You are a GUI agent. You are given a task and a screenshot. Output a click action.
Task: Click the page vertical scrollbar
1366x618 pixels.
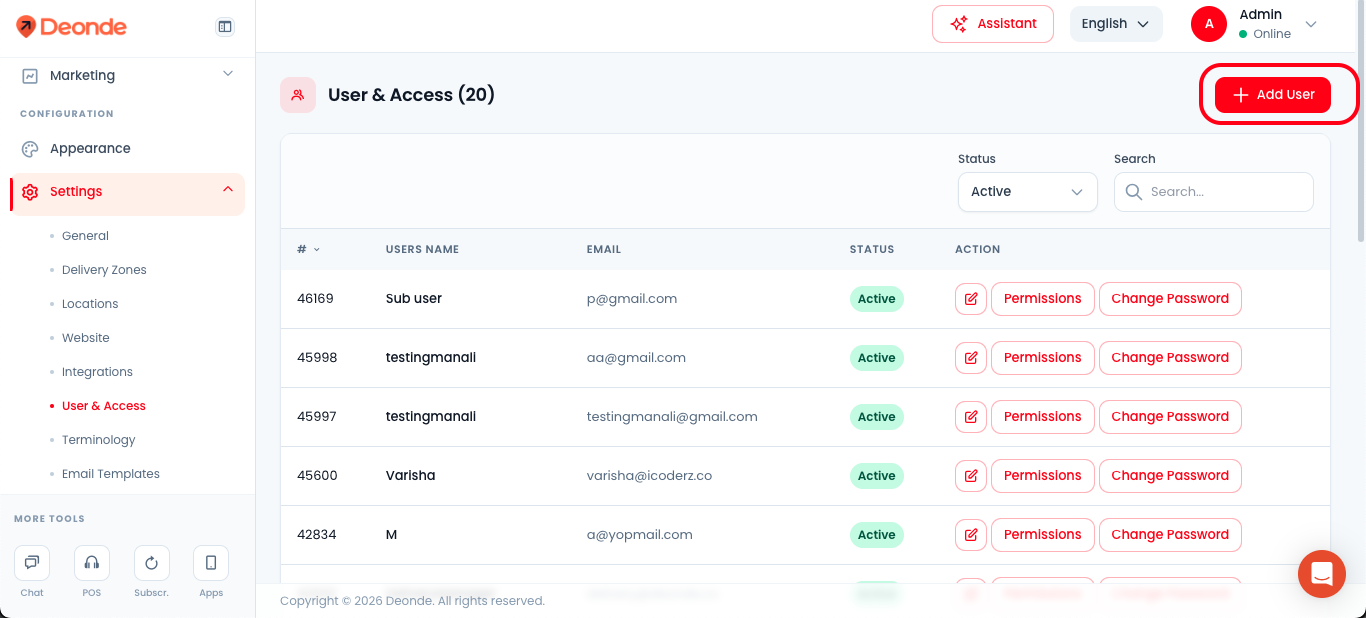tap(1361, 120)
